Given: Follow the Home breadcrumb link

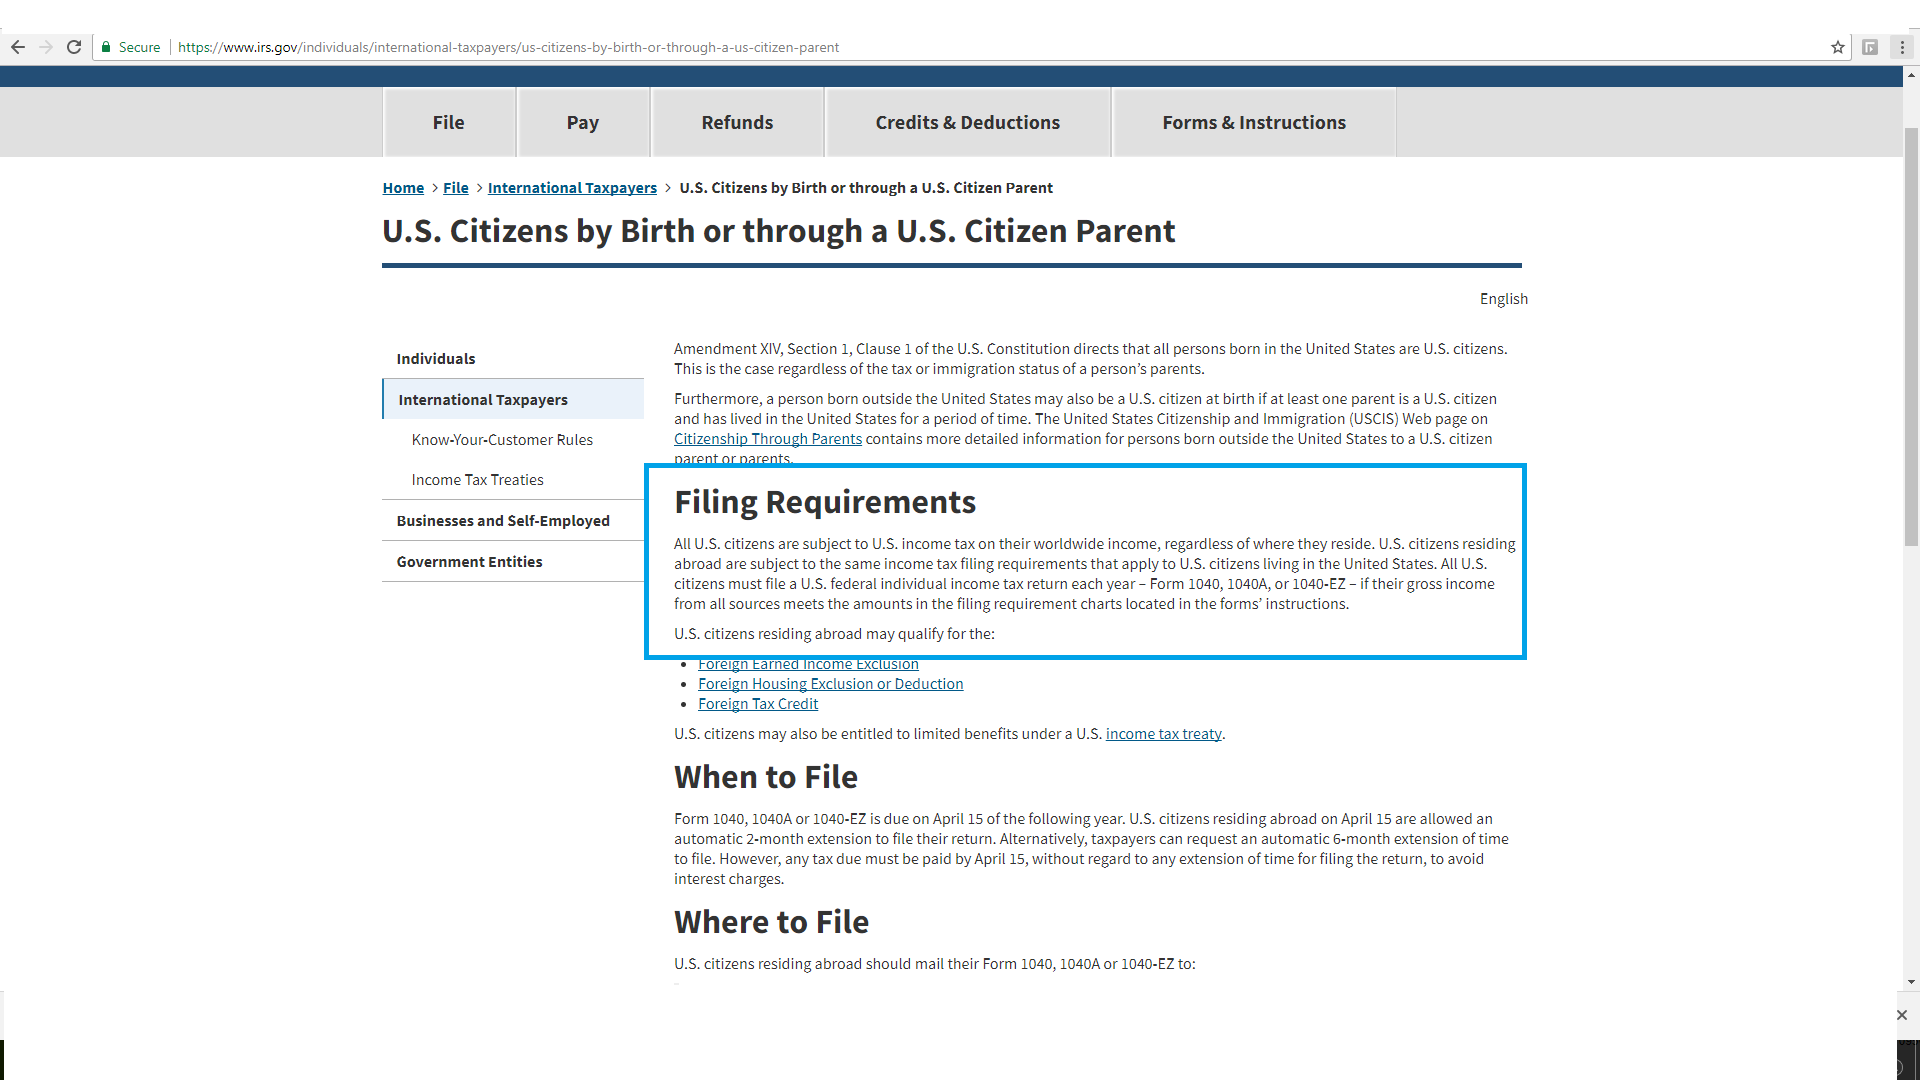Looking at the screenshot, I should [x=403, y=188].
